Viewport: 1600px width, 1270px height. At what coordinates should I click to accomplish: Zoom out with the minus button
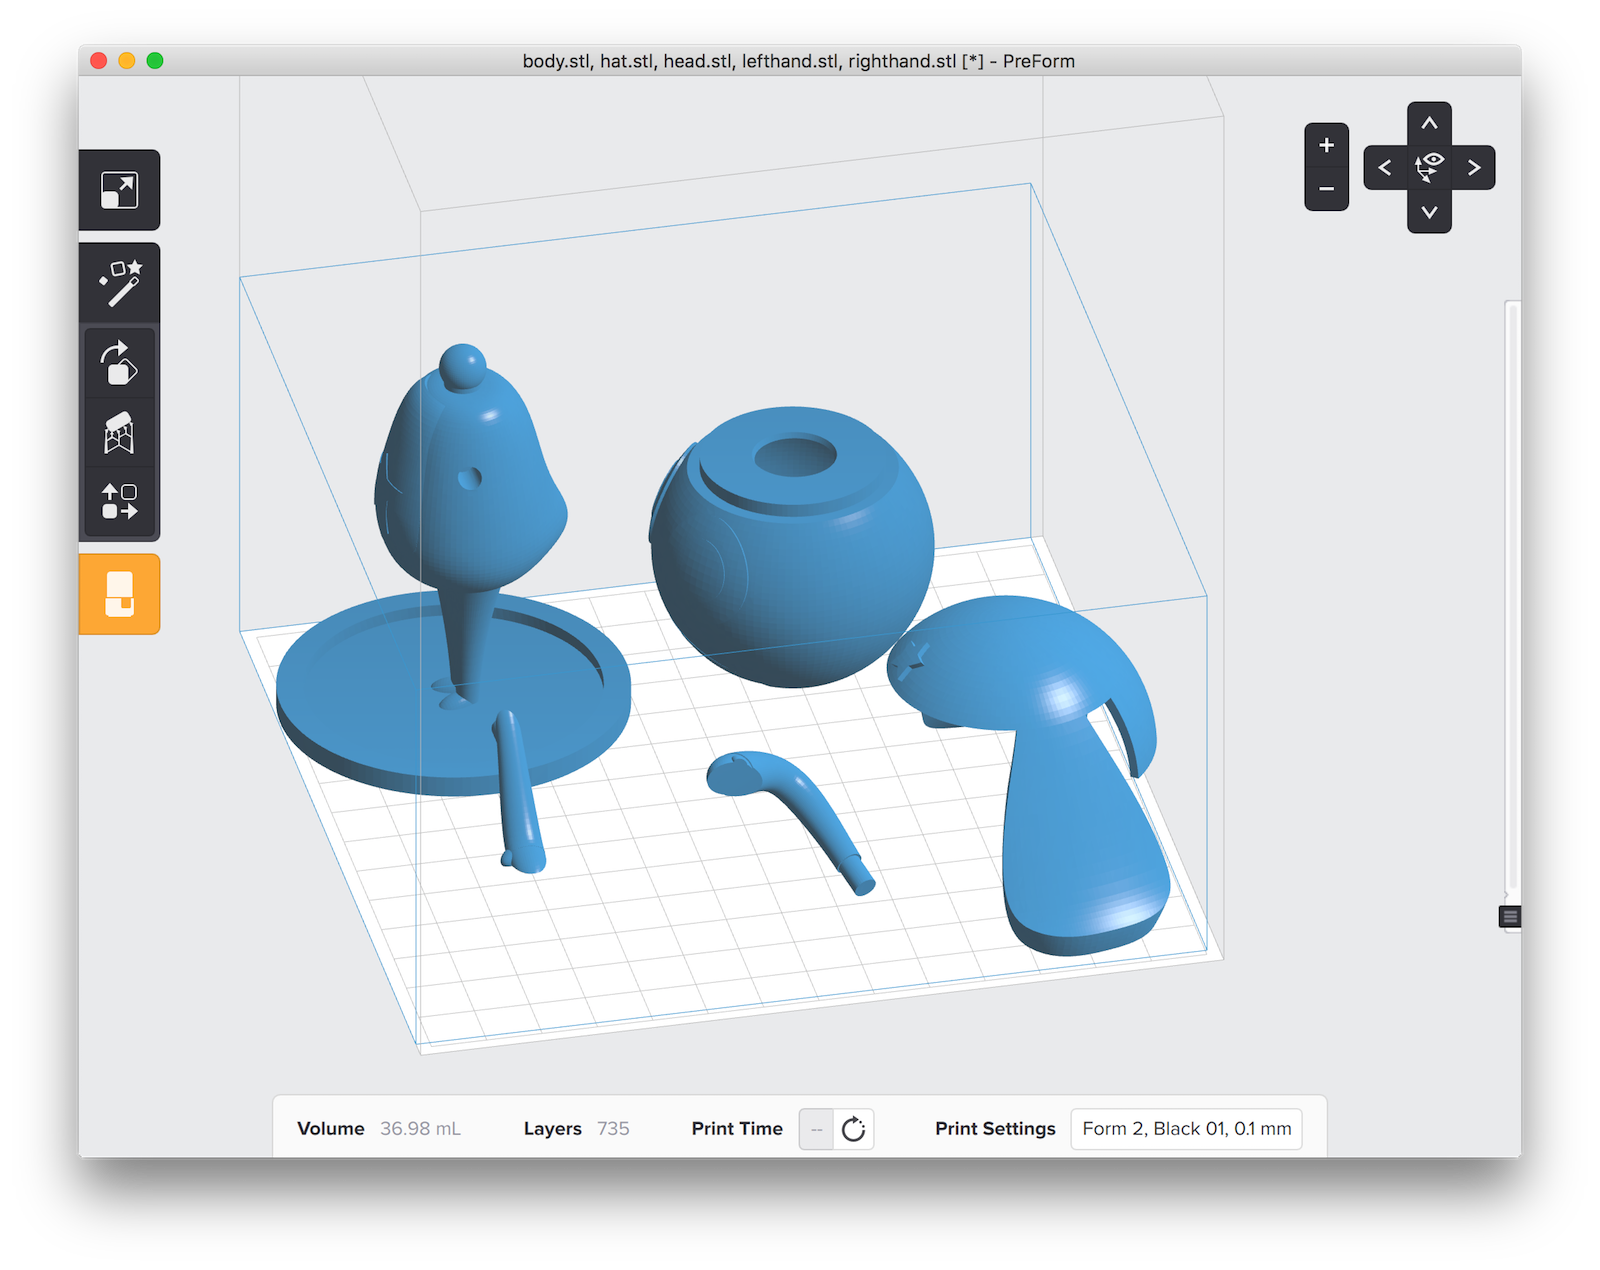pyautogui.click(x=1326, y=189)
